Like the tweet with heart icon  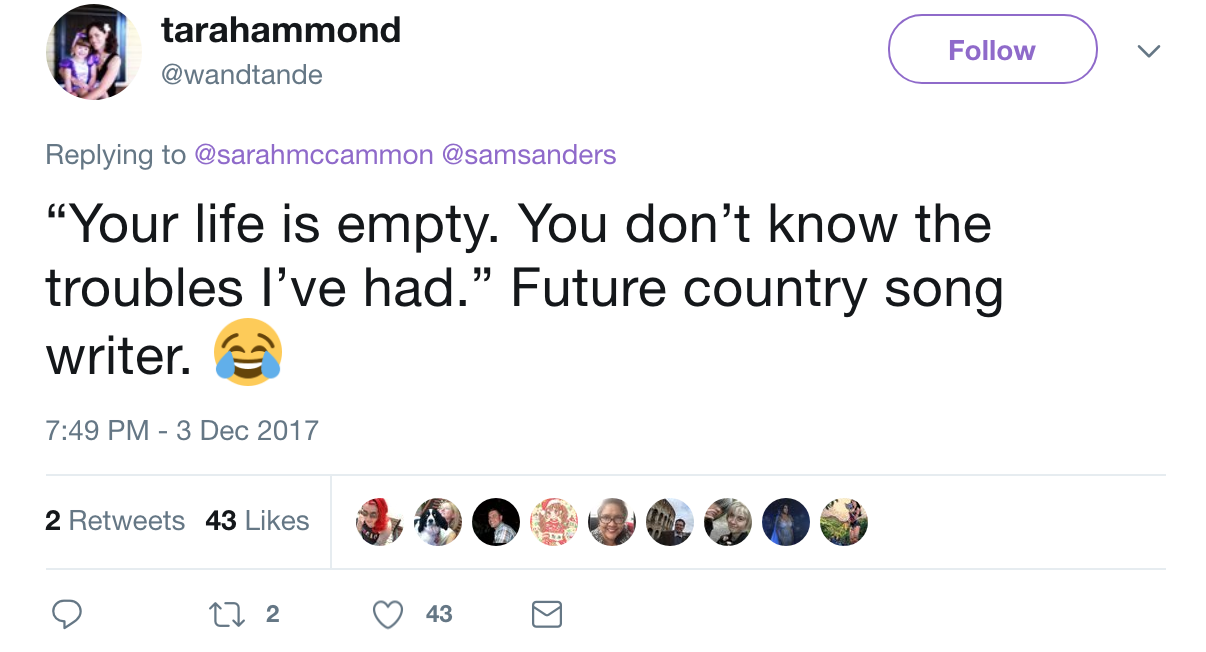point(388,614)
